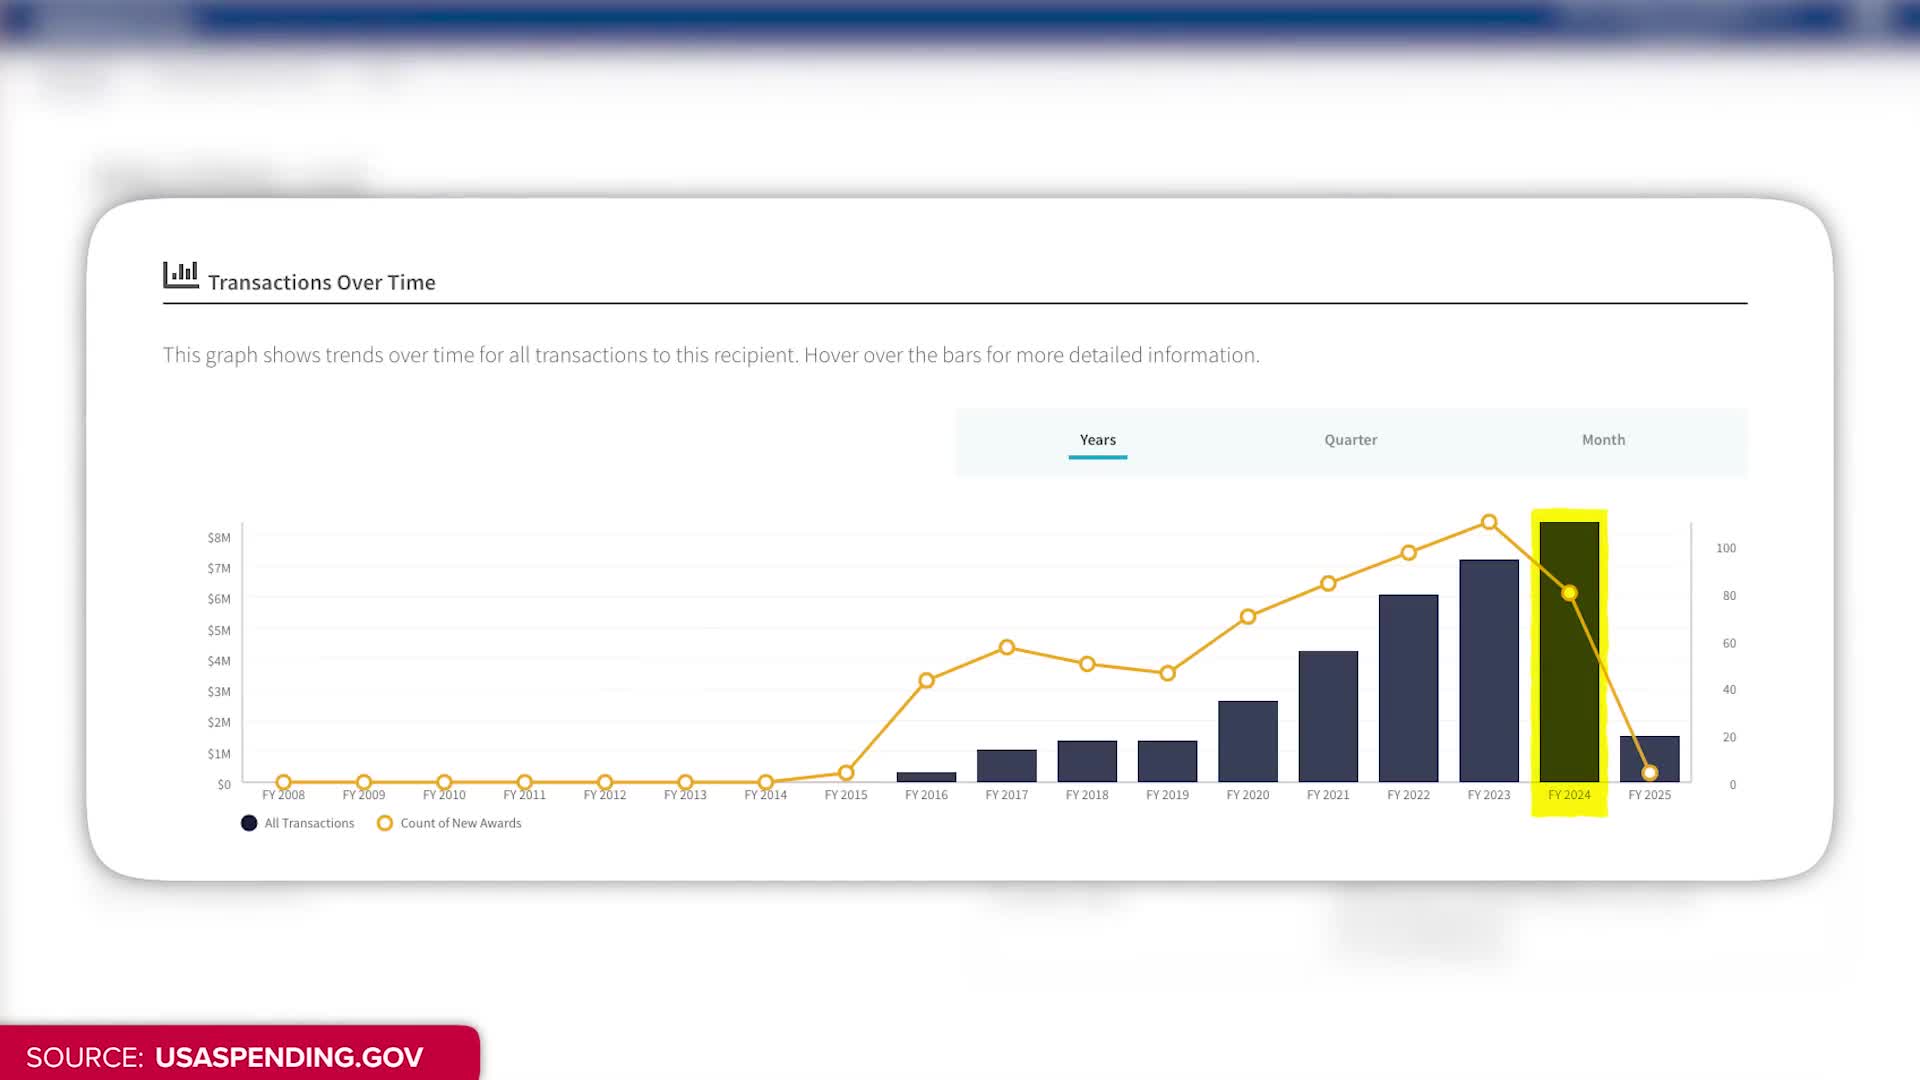
Task: Click the bar chart icon beside Transactions Over Time
Action: point(180,275)
